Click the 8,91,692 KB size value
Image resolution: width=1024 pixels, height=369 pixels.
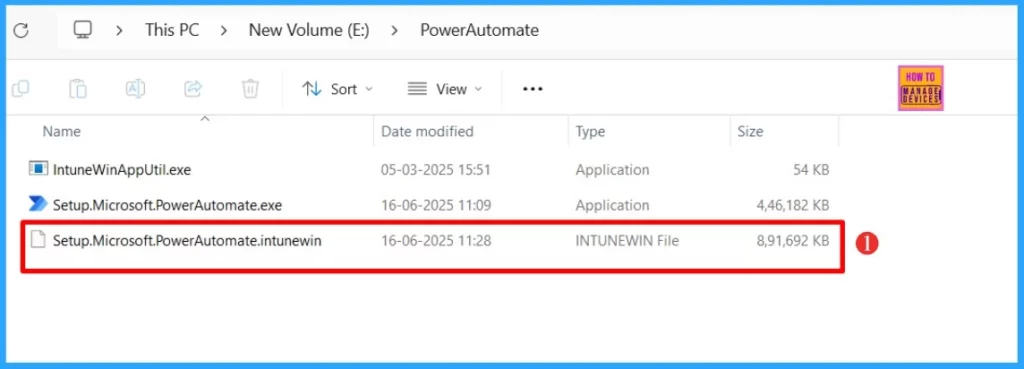click(793, 240)
